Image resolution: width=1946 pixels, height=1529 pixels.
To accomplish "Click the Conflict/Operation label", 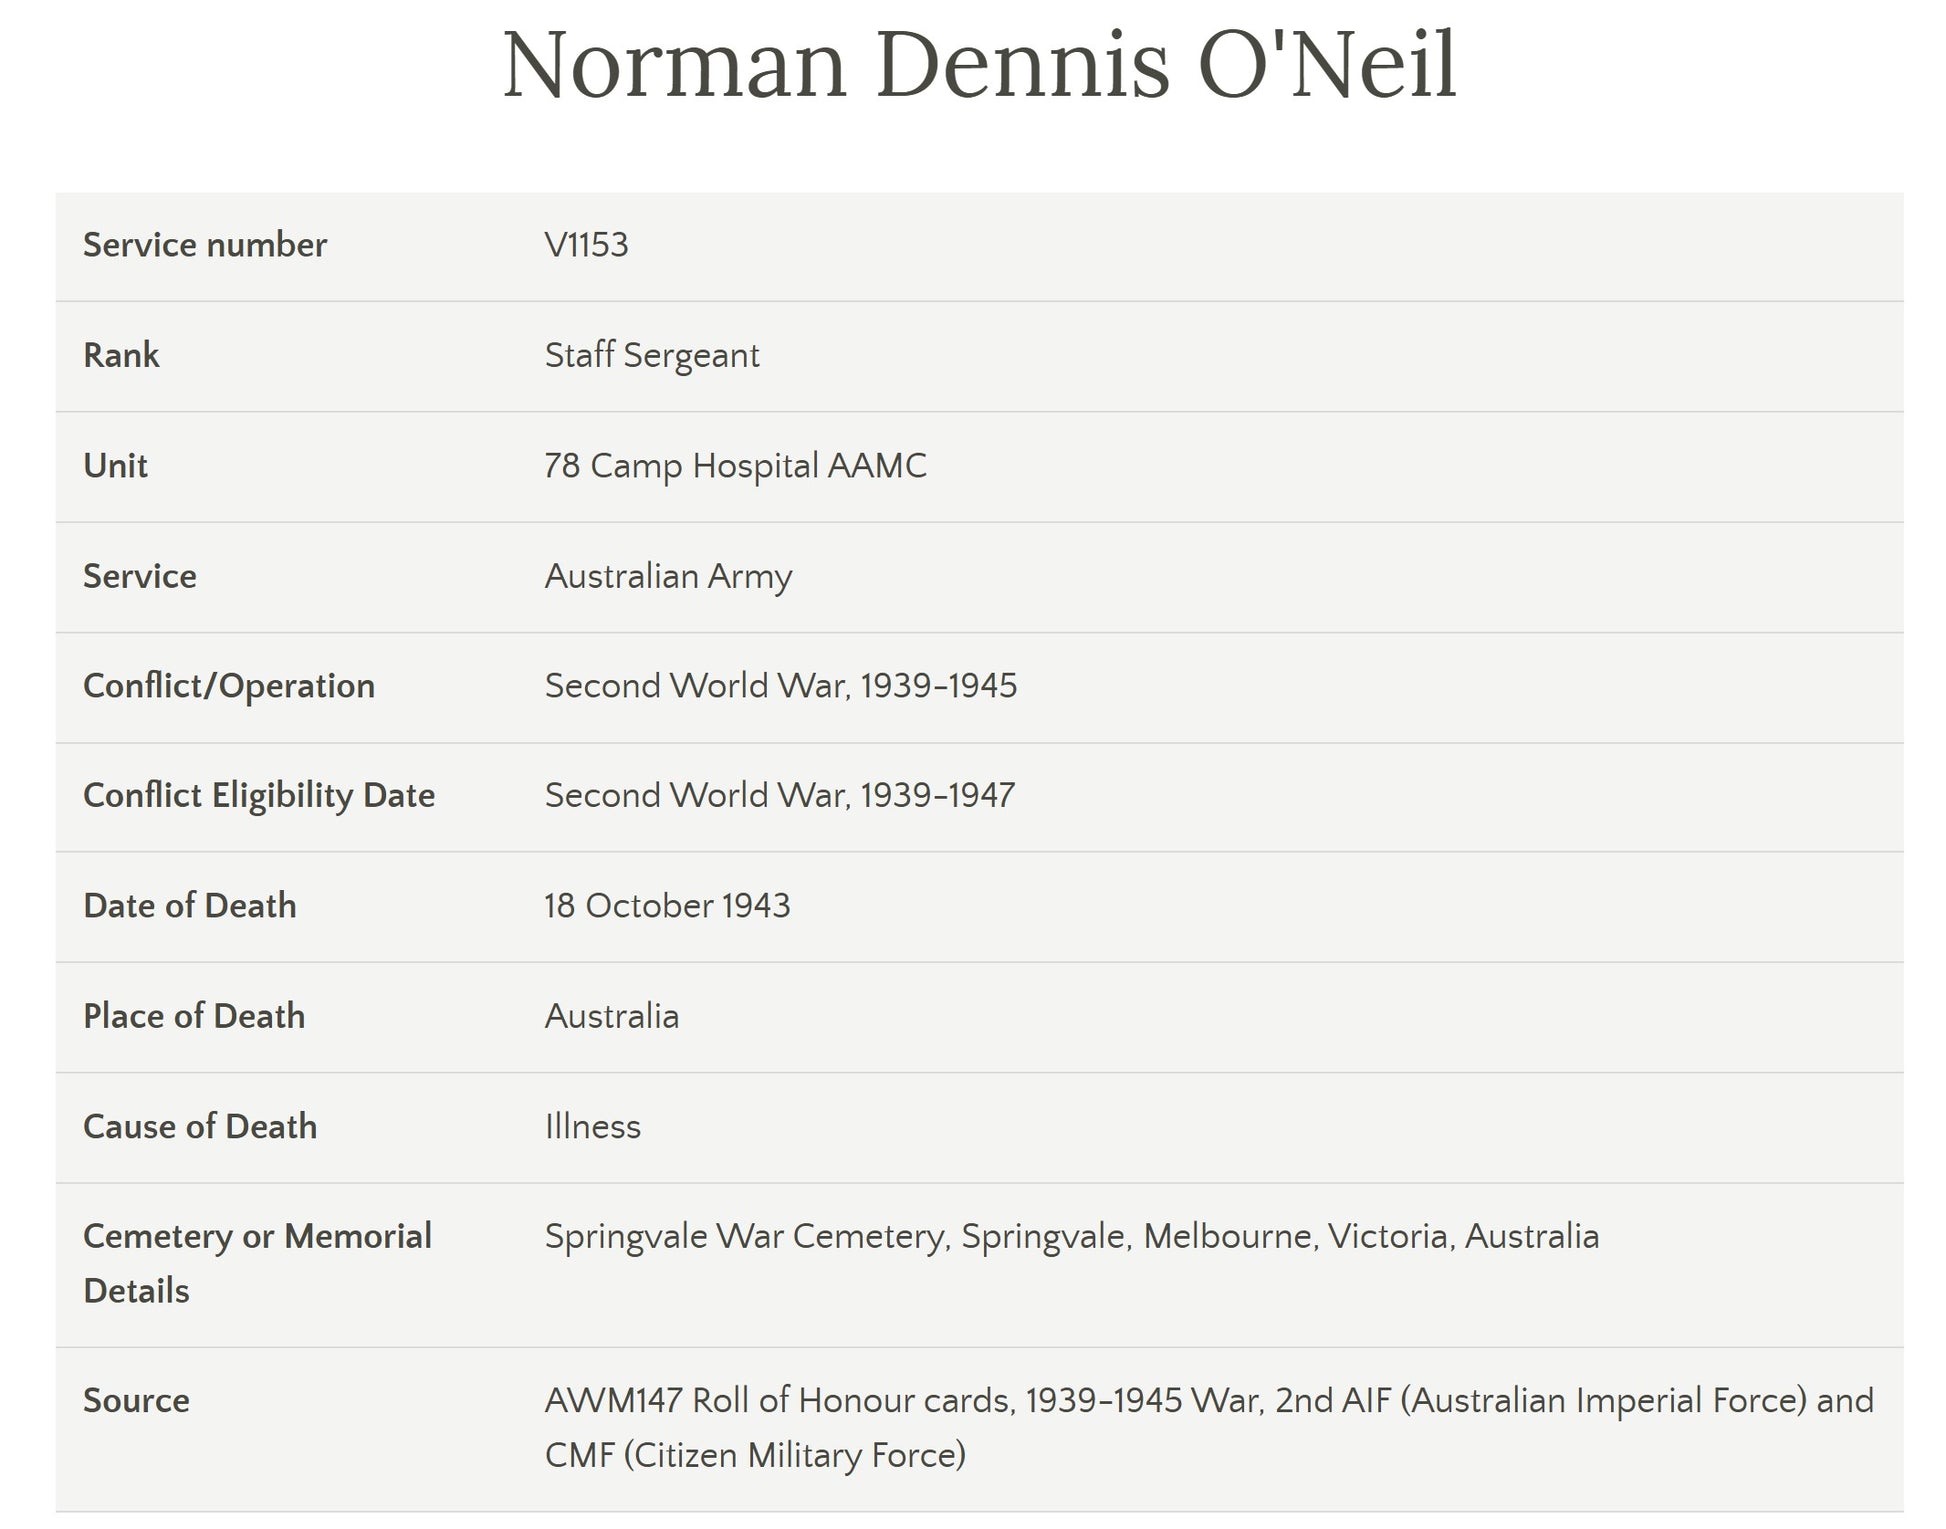I will pos(229,686).
